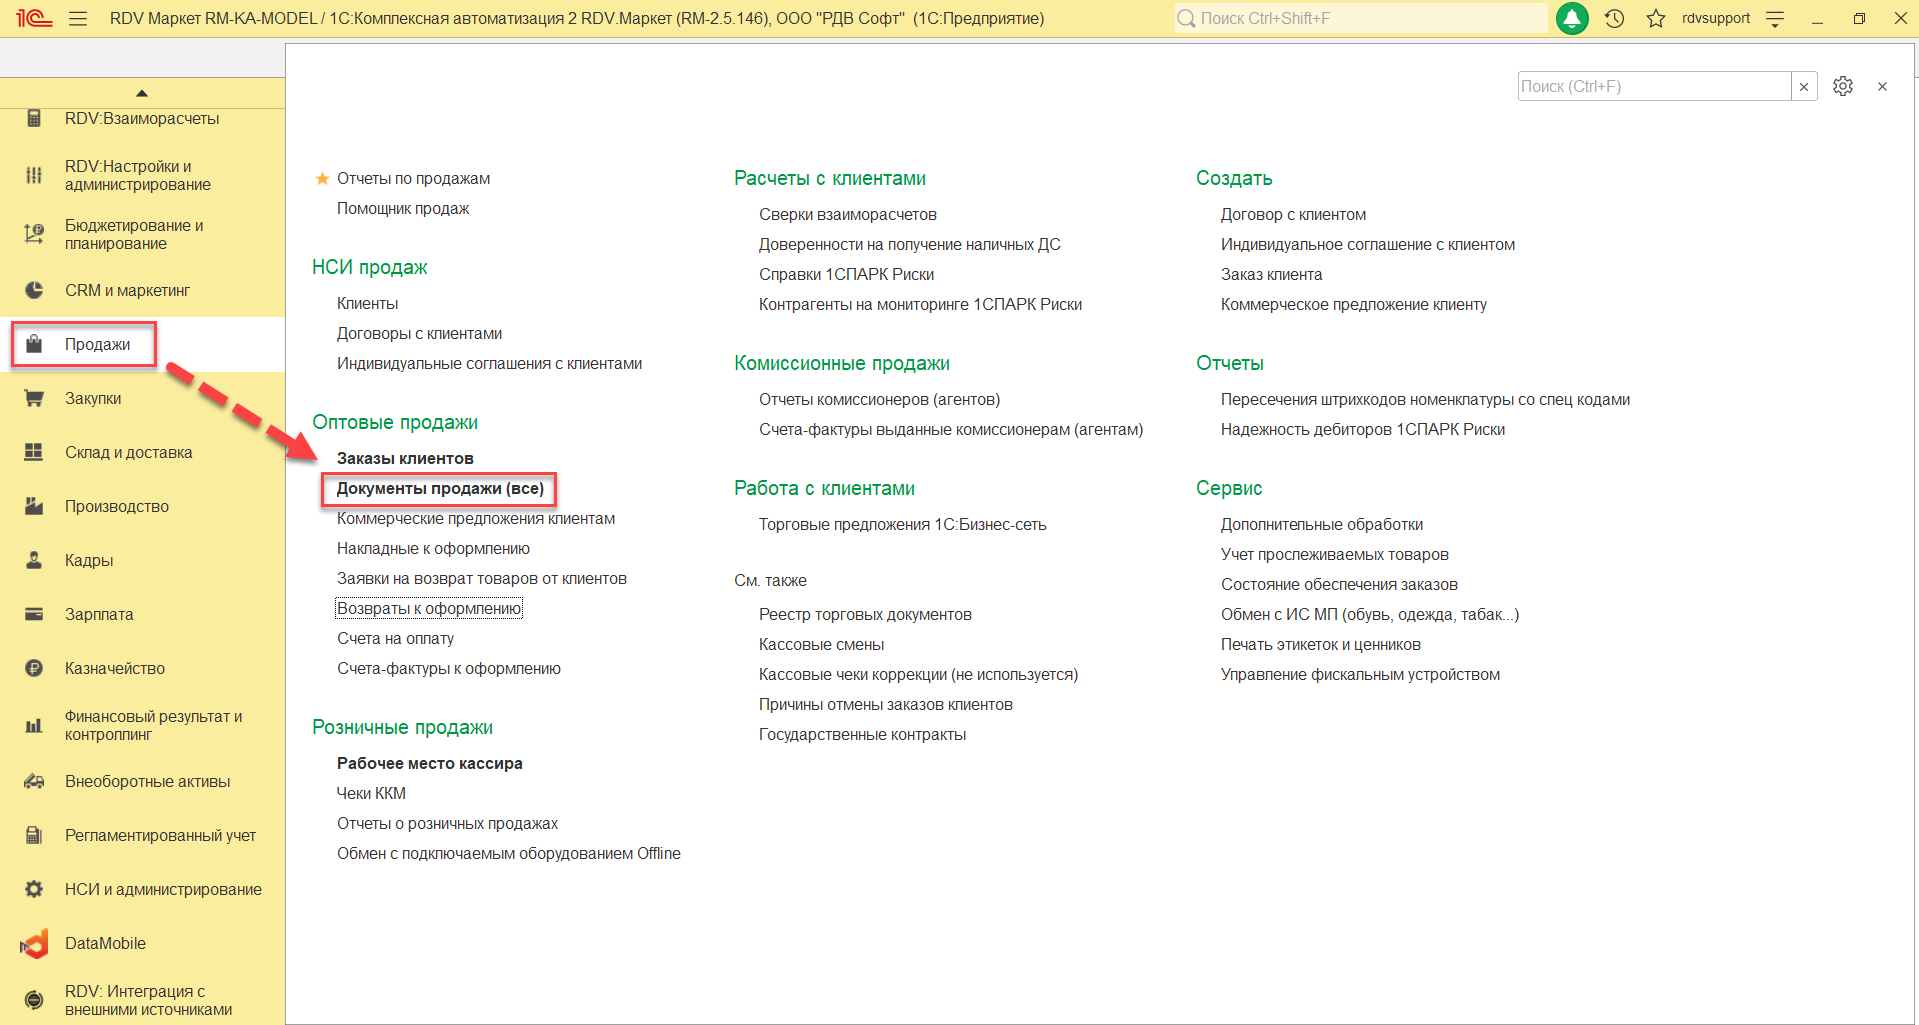Viewport: 1919px width, 1025px height.
Task: Click the Финансовый результат chart icon
Action: pyautogui.click(x=34, y=725)
